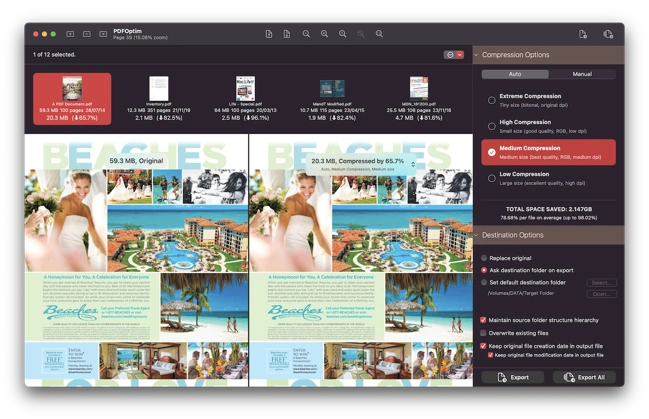This screenshot has width=649, height=419.
Task: Select the A PDF Document.pdf thumbnail
Action: click(x=72, y=88)
